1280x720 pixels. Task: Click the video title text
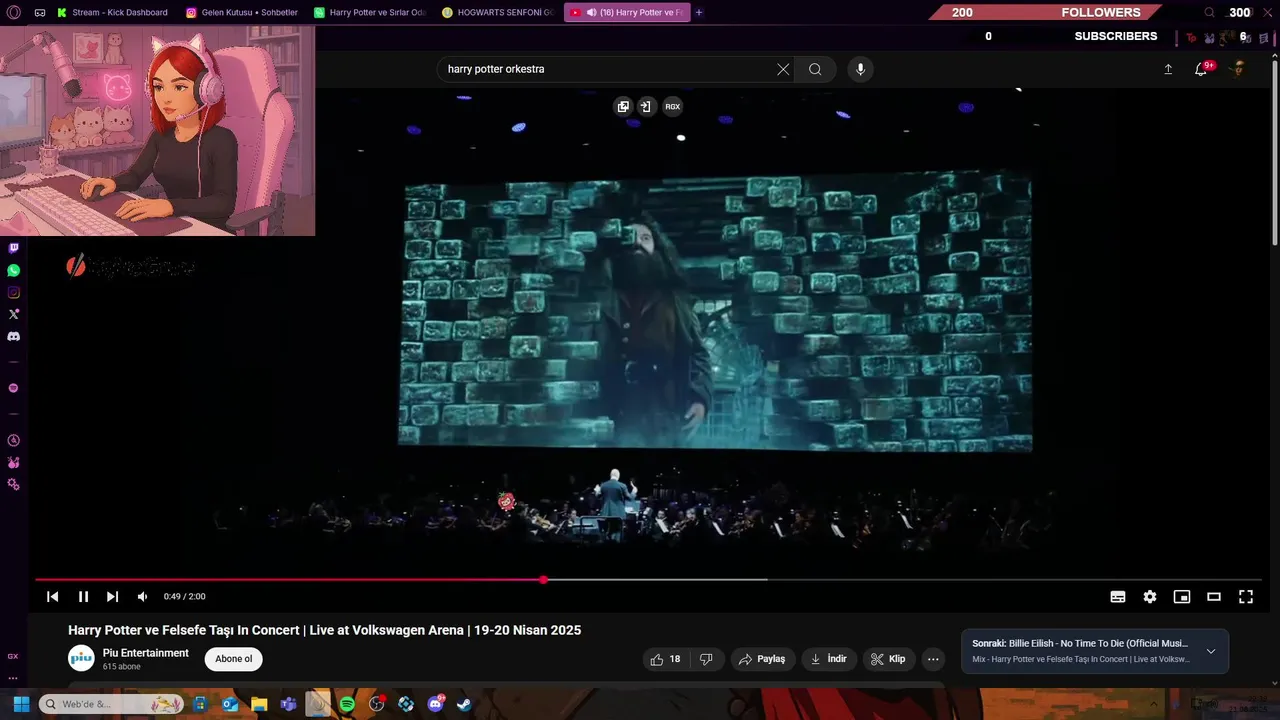324,630
